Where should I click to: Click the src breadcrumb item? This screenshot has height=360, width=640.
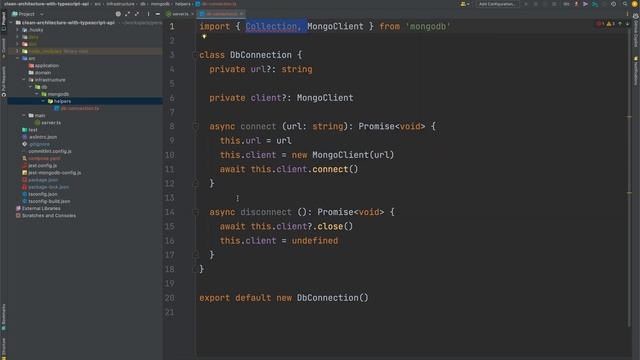click(x=98, y=4)
